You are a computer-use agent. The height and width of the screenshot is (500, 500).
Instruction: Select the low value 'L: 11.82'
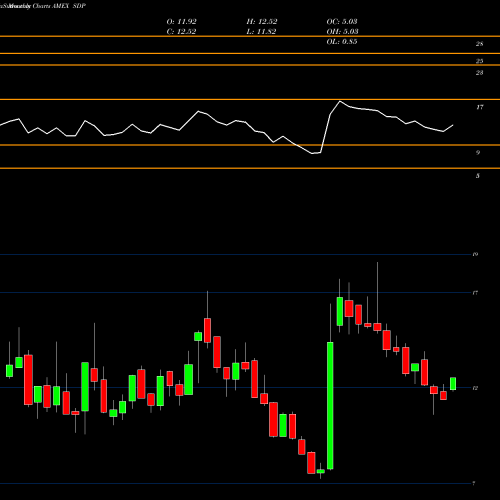click(x=261, y=32)
